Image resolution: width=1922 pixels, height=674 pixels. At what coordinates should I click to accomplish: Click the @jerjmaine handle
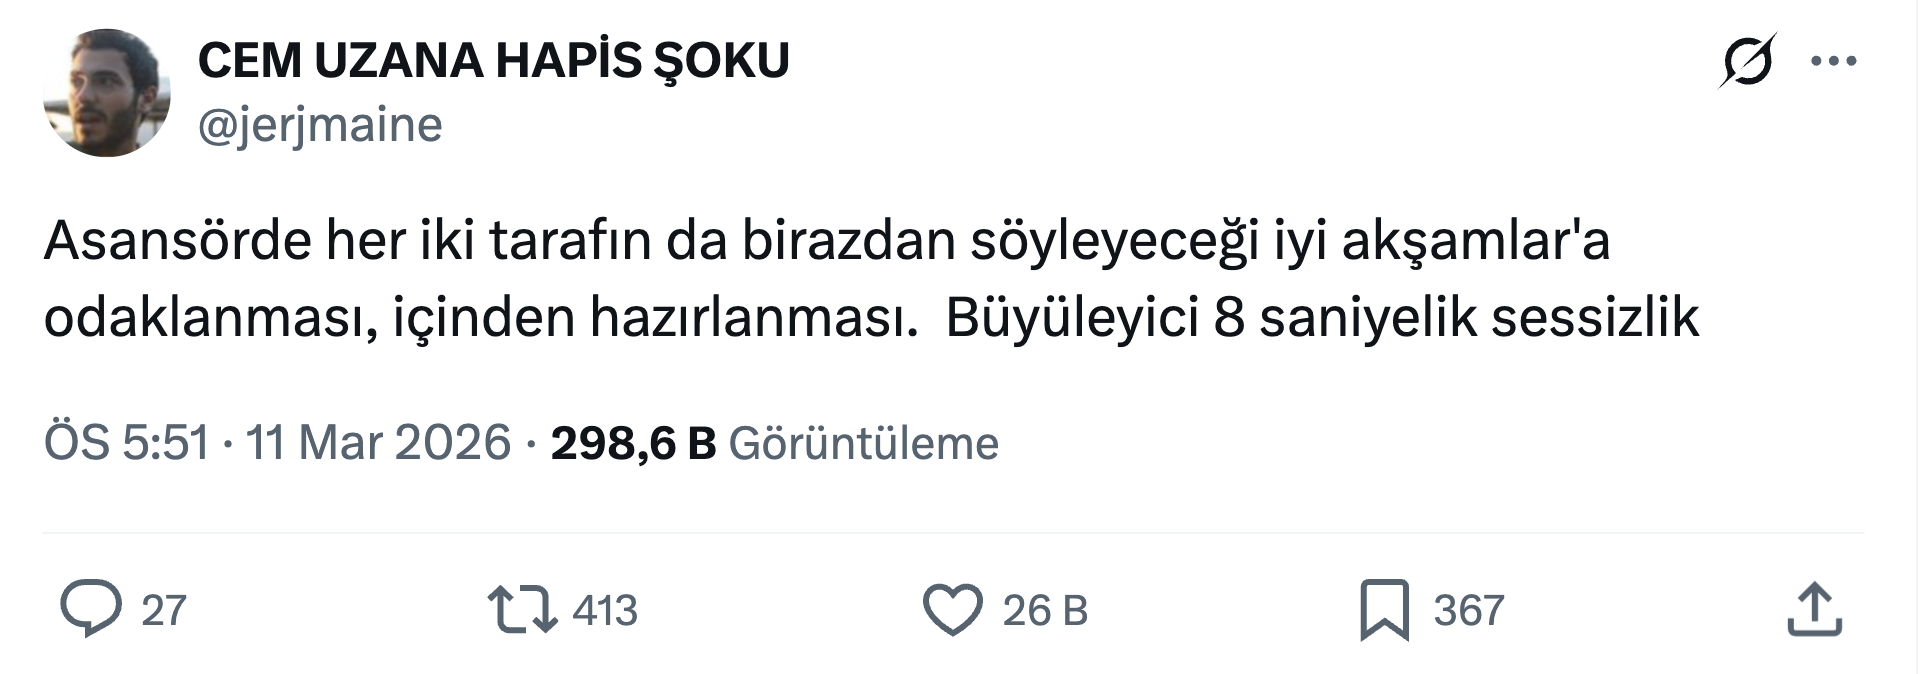coord(320,125)
